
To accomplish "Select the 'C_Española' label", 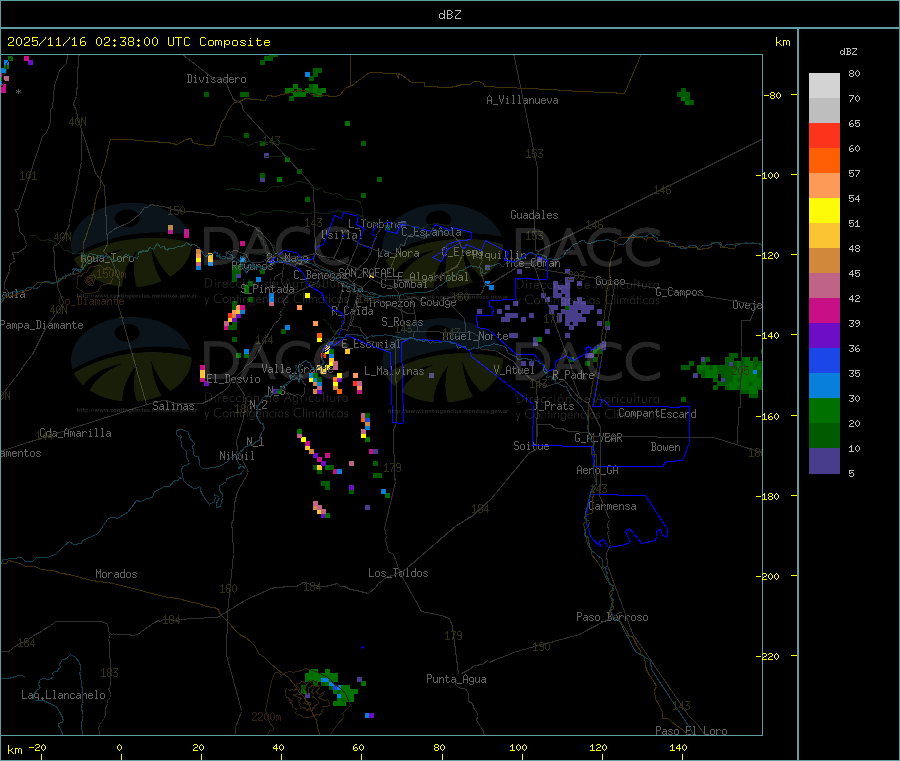I will pos(431,232).
